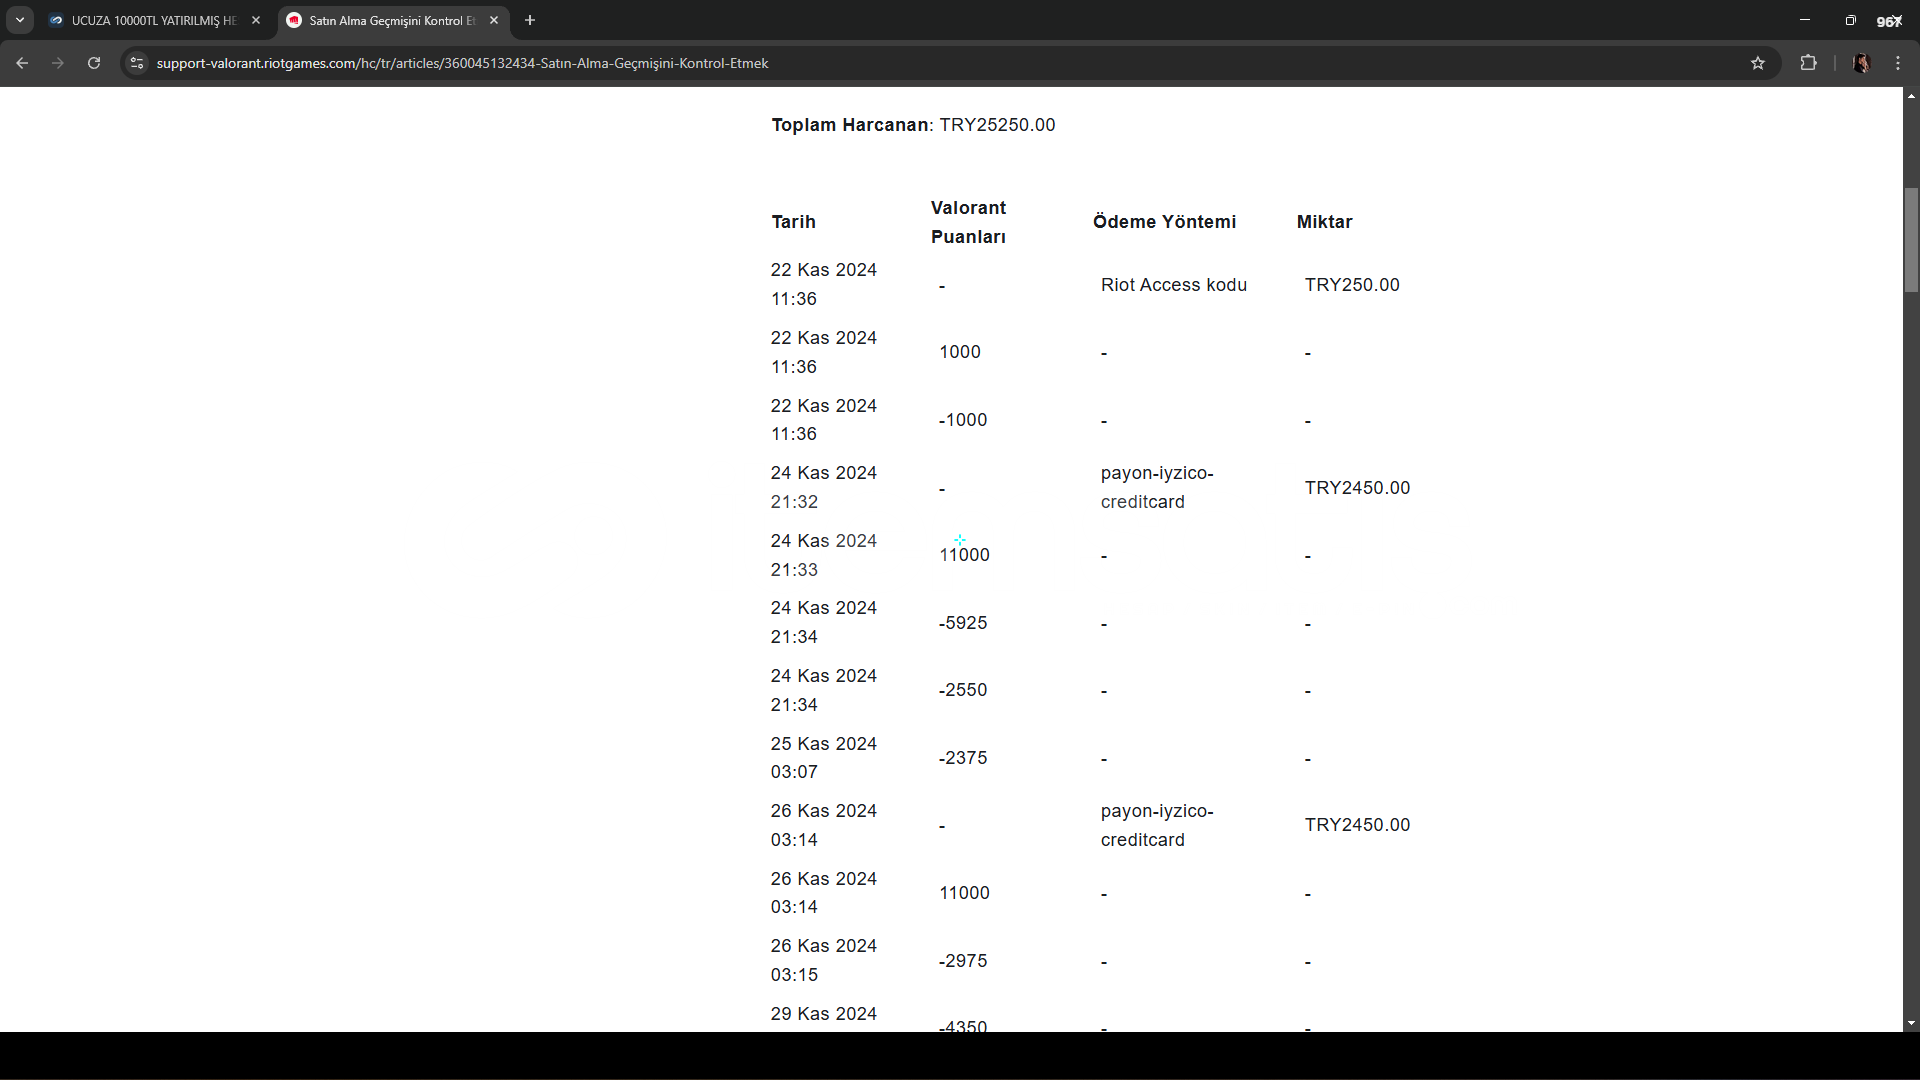Bookmark this page with the star
This screenshot has height=1080, width=1920.
(x=1758, y=63)
